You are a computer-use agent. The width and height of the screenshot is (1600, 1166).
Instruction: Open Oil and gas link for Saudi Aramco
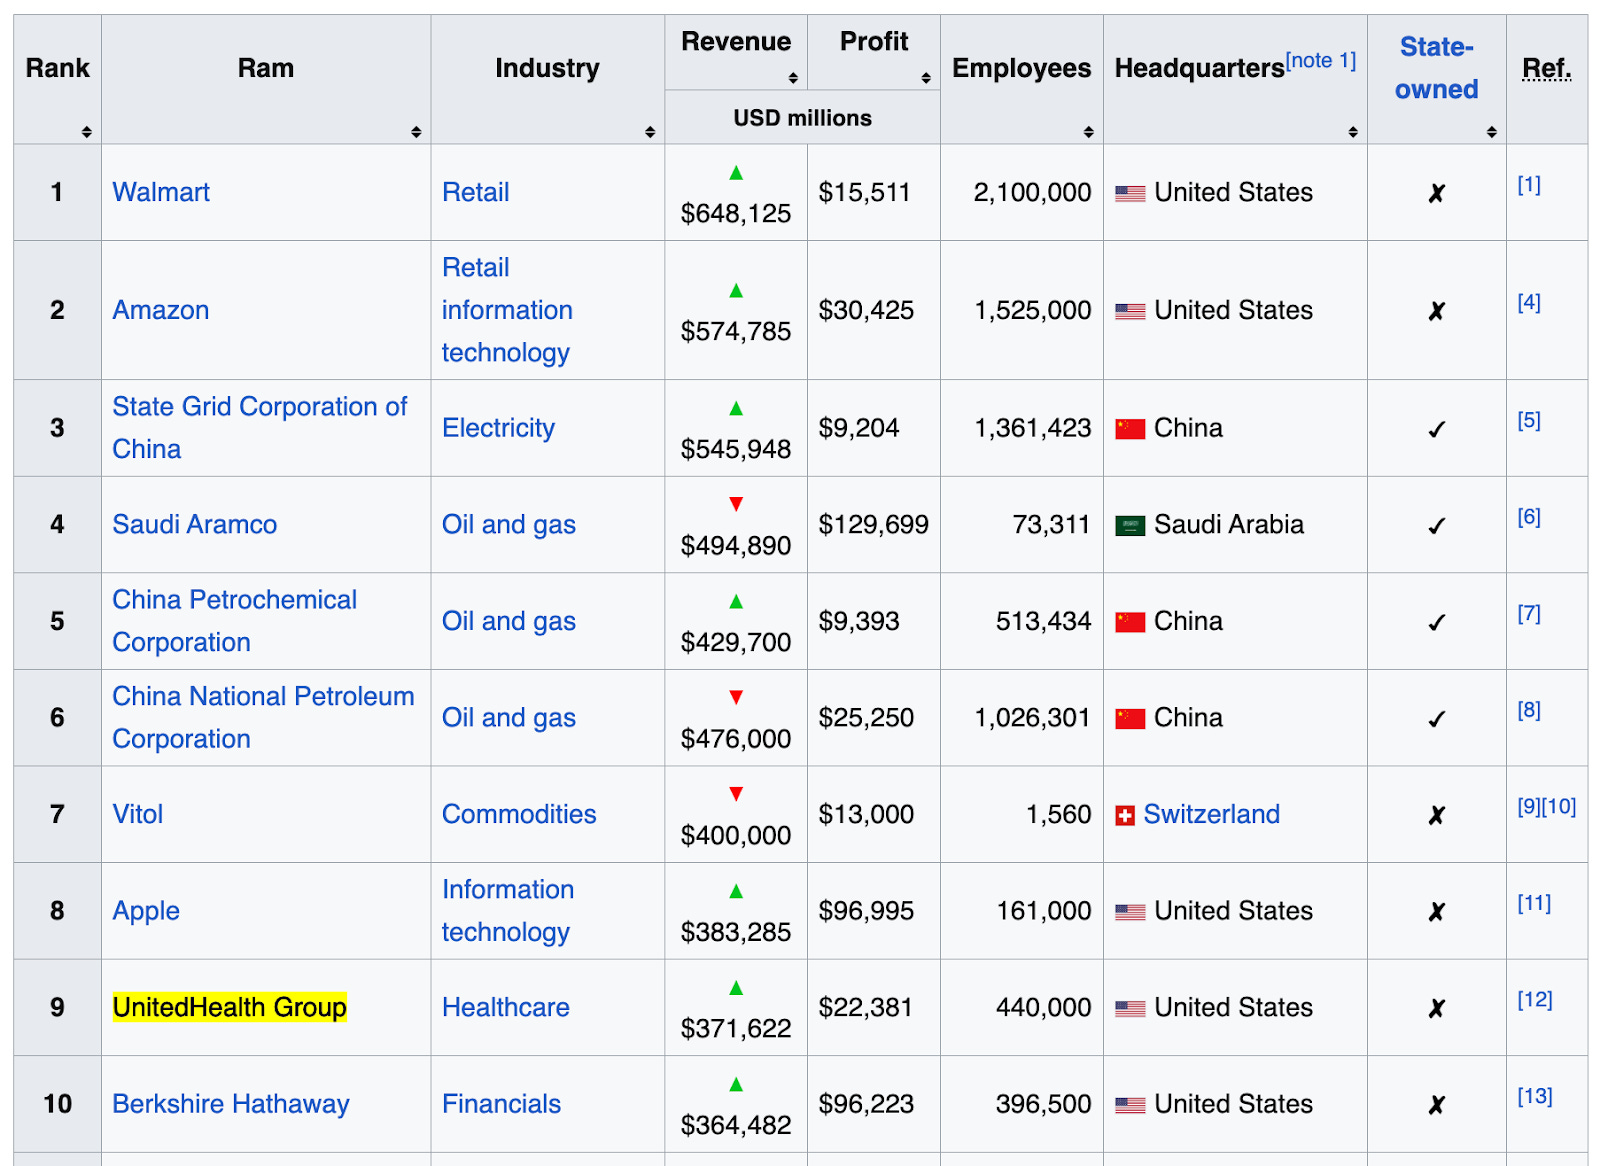point(509,524)
